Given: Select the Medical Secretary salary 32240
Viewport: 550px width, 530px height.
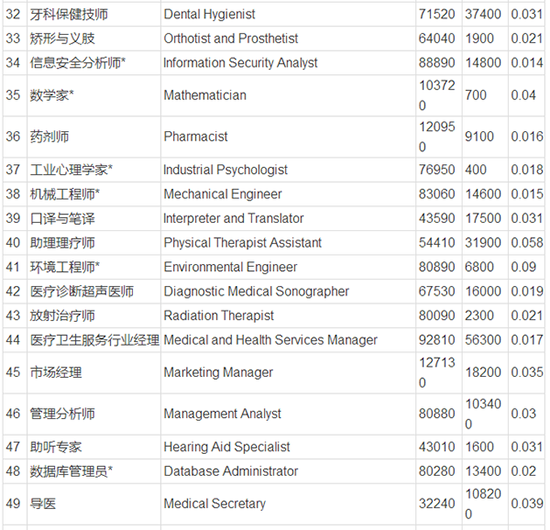Looking at the screenshot, I should tap(437, 504).
